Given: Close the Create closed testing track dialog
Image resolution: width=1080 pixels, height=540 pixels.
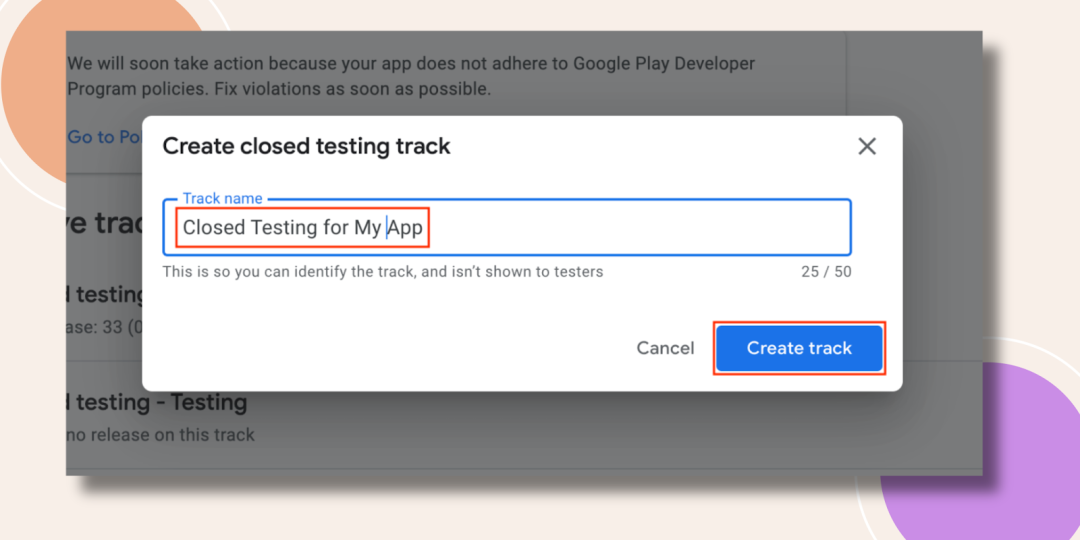Looking at the screenshot, I should (866, 146).
